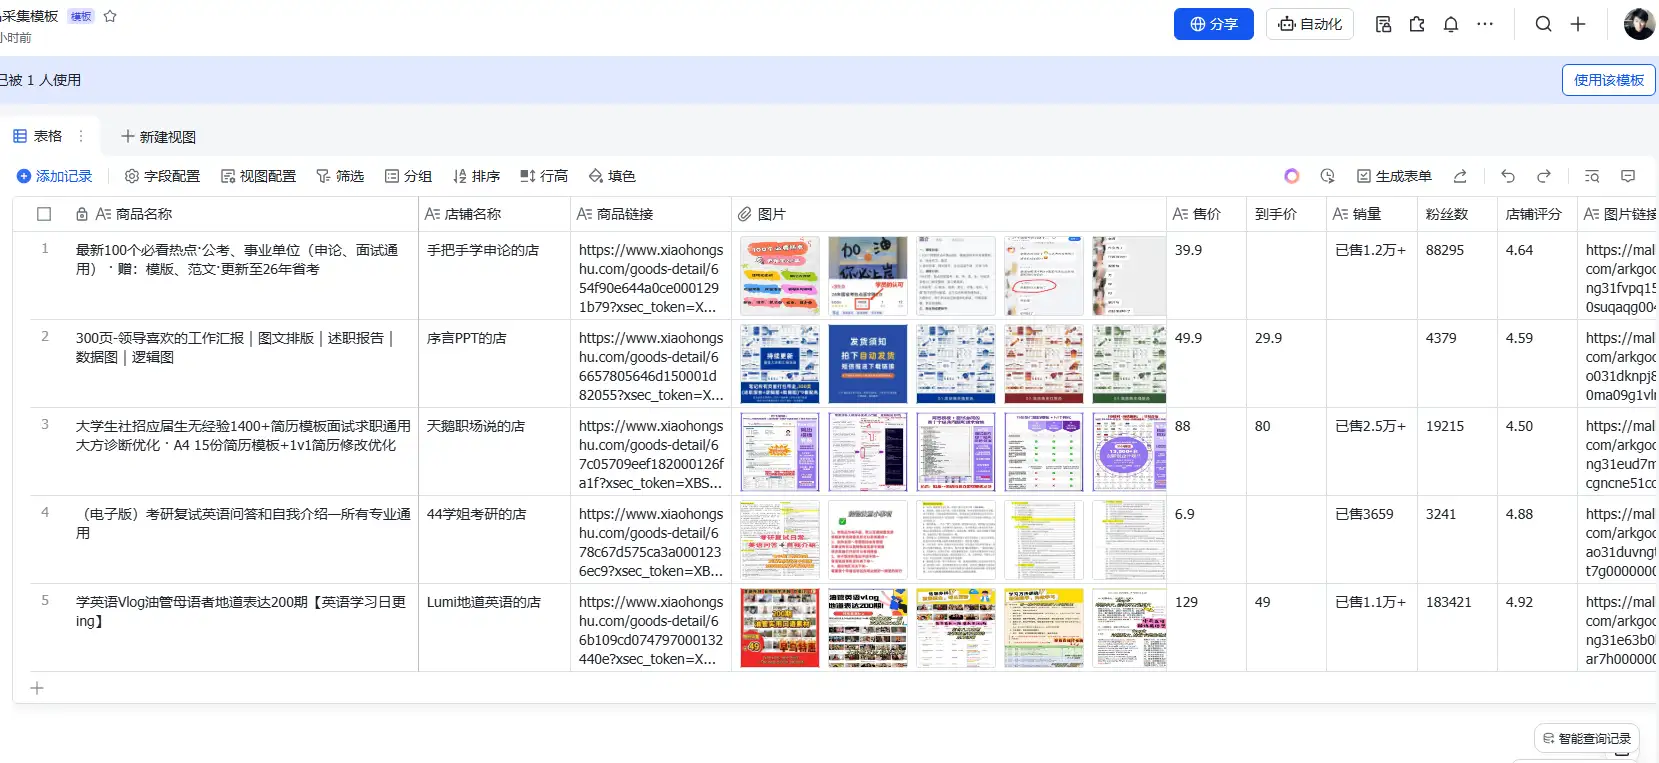Select the 表格 view tab
Viewport: 1659px width, 763px height.
pos(38,136)
